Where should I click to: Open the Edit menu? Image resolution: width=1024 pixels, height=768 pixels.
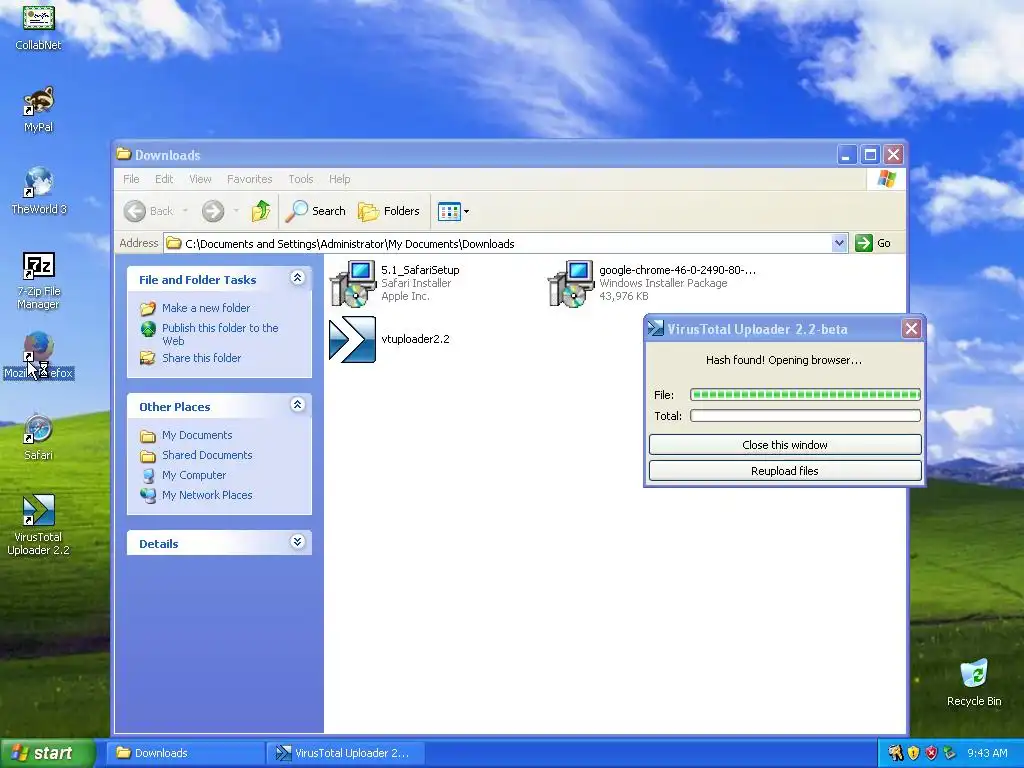(164, 179)
